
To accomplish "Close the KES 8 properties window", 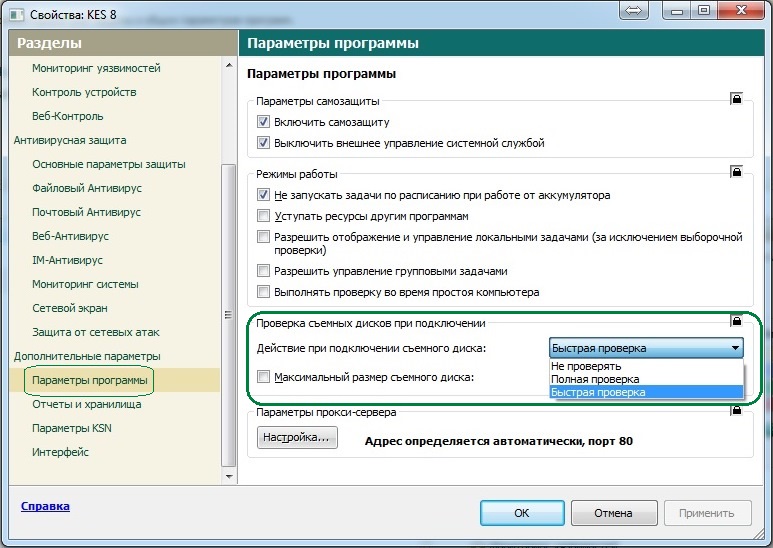I will coord(741,10).
